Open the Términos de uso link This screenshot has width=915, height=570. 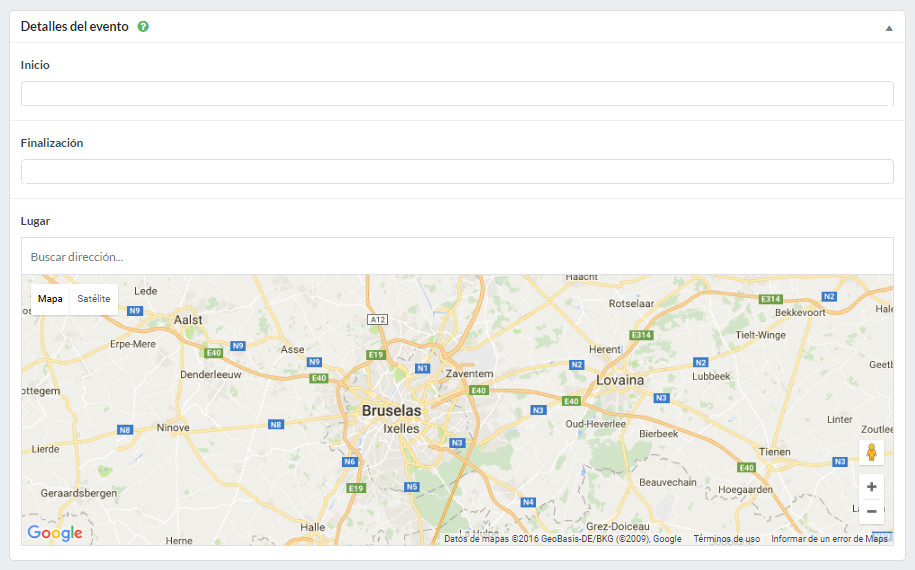726,539
